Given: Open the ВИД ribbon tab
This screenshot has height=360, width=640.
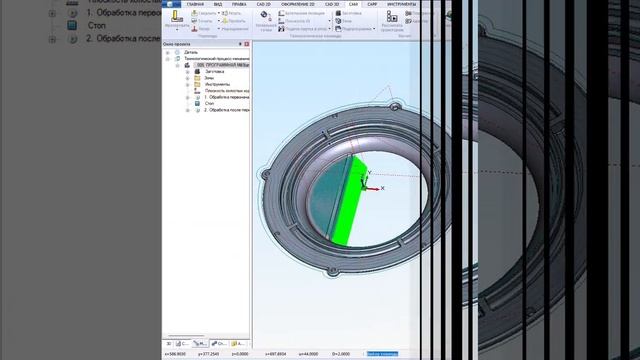Looking at the screenshot, I should pyautogui.click(x=218, y=4).
